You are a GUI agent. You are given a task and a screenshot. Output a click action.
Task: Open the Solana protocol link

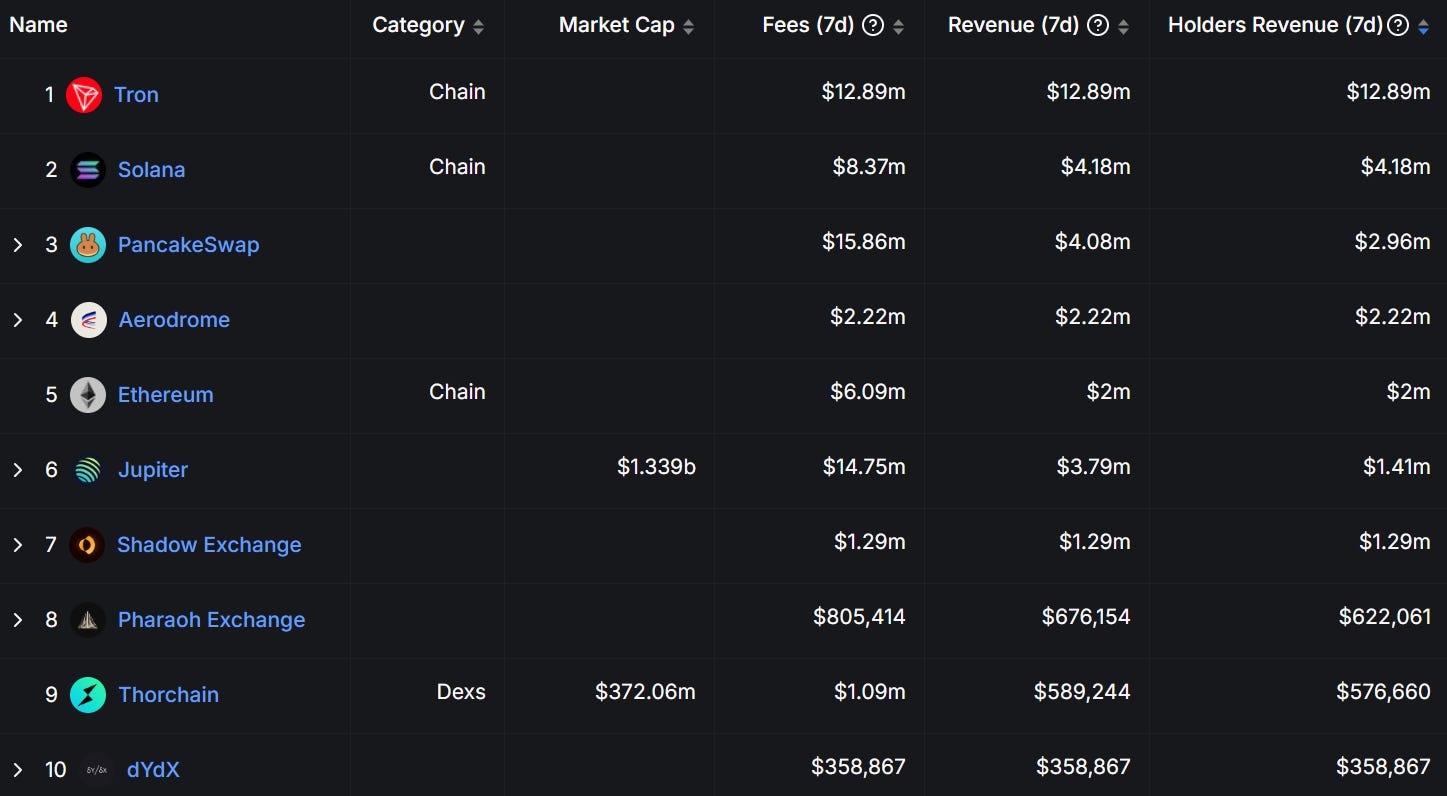coord(151,170)
